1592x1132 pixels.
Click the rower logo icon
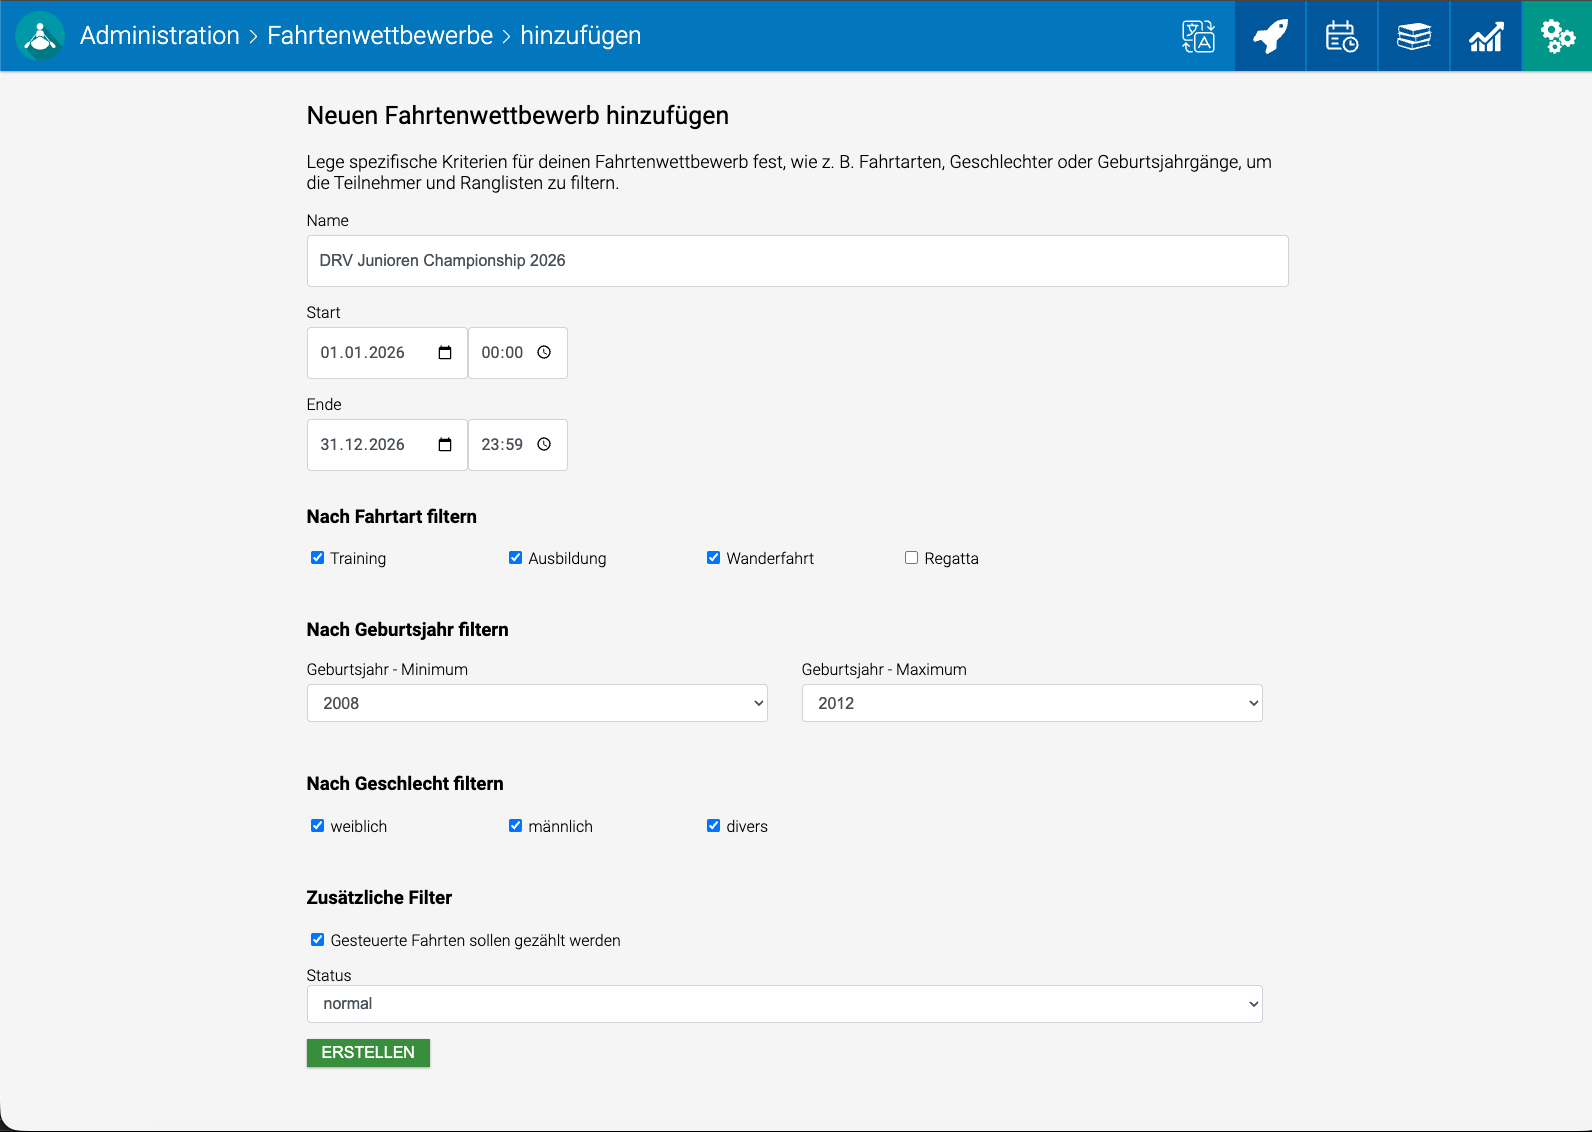pos(40,36)
